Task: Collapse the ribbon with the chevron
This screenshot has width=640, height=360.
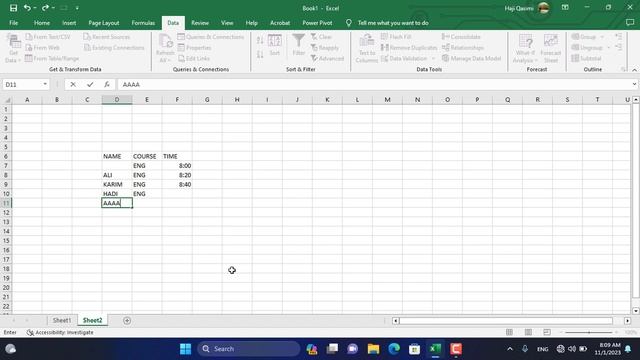Action: point(634,70)
